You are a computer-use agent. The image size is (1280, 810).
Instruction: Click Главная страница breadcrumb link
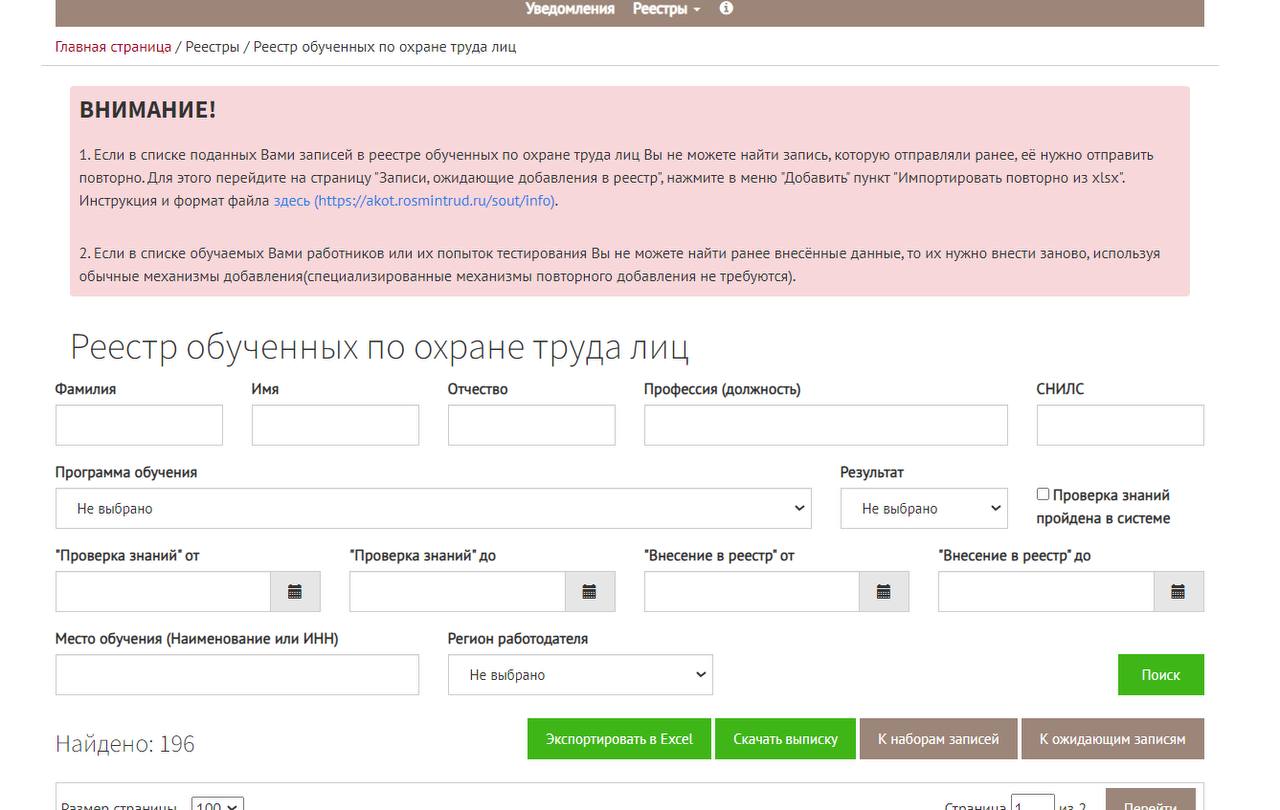[x=113, y=47]
